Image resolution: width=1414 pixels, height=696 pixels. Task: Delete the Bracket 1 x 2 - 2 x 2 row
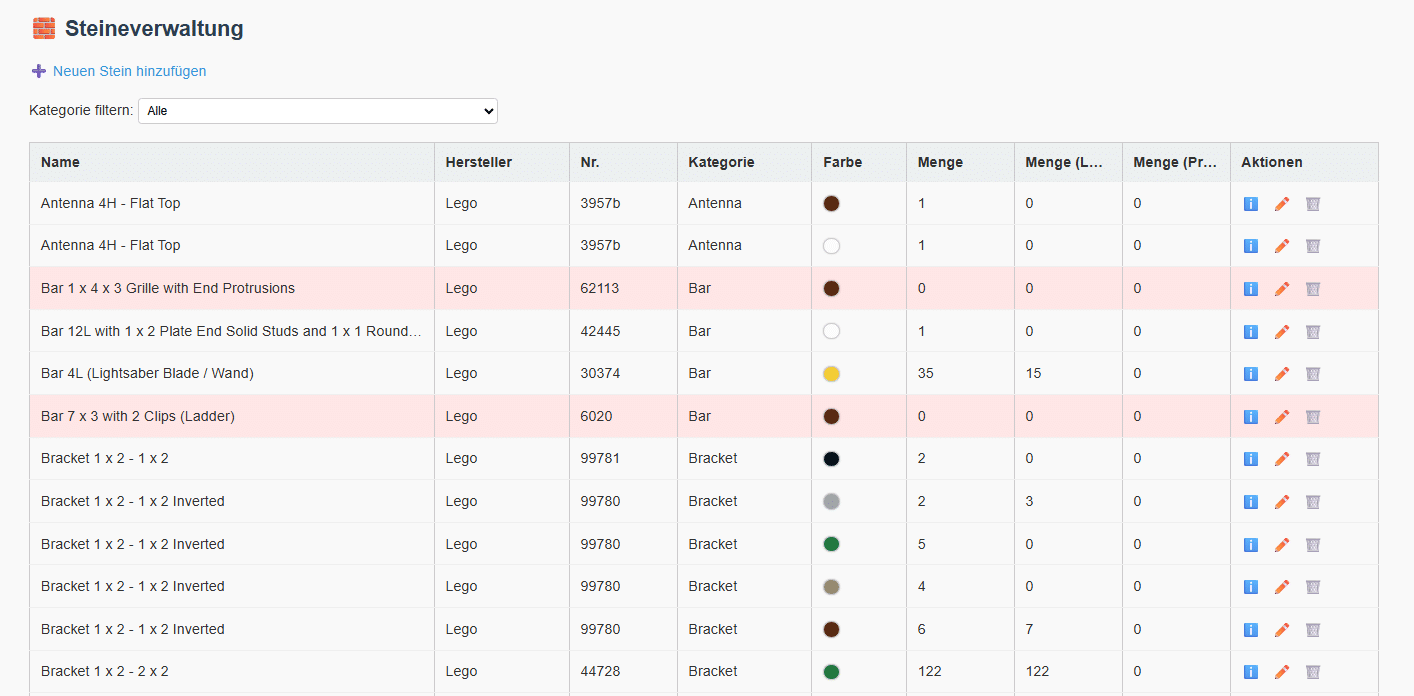pyautogui.click(x=1313, y=672)
